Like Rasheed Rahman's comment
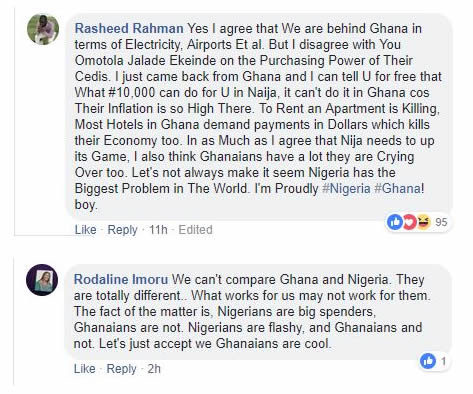 pyautogui.click(x=85, y=230)
